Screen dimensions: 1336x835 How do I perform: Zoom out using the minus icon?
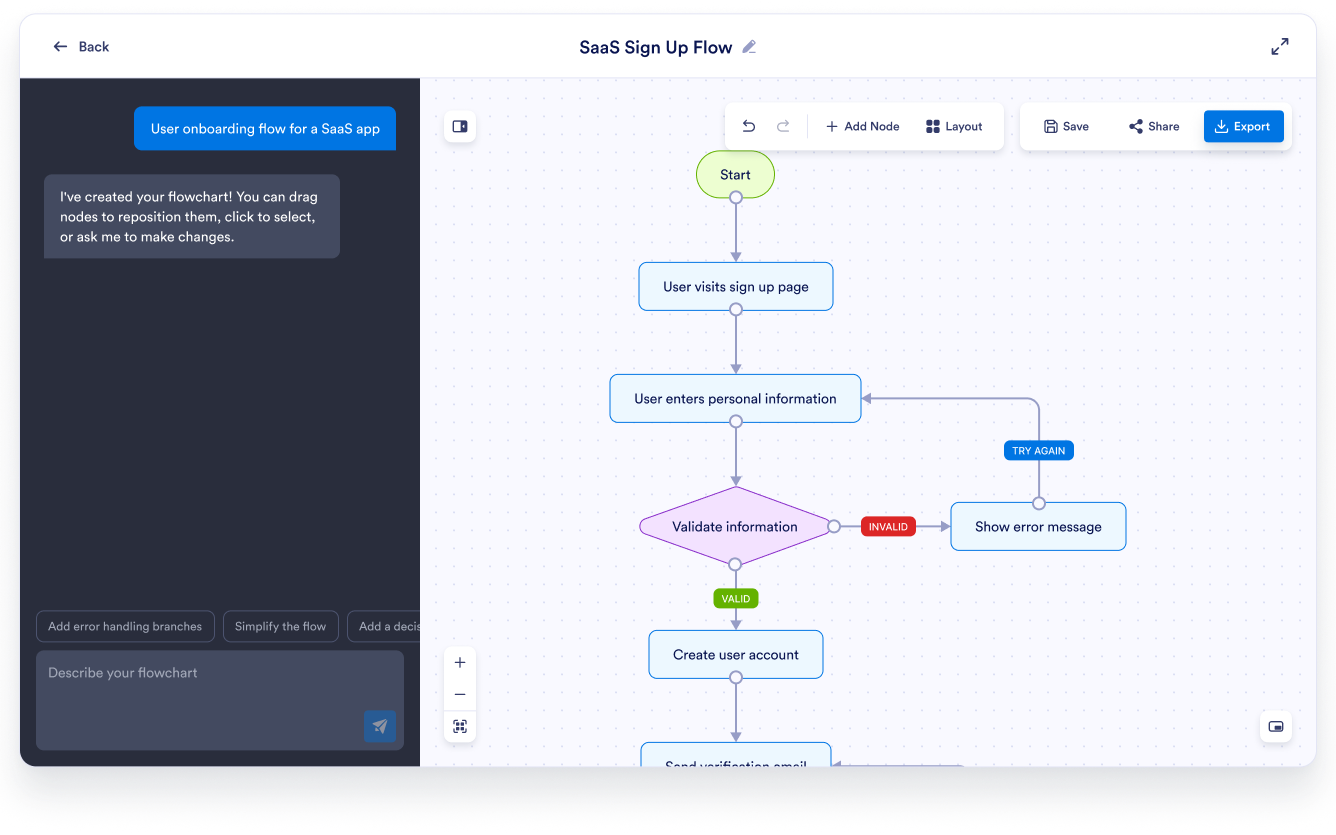460,694
